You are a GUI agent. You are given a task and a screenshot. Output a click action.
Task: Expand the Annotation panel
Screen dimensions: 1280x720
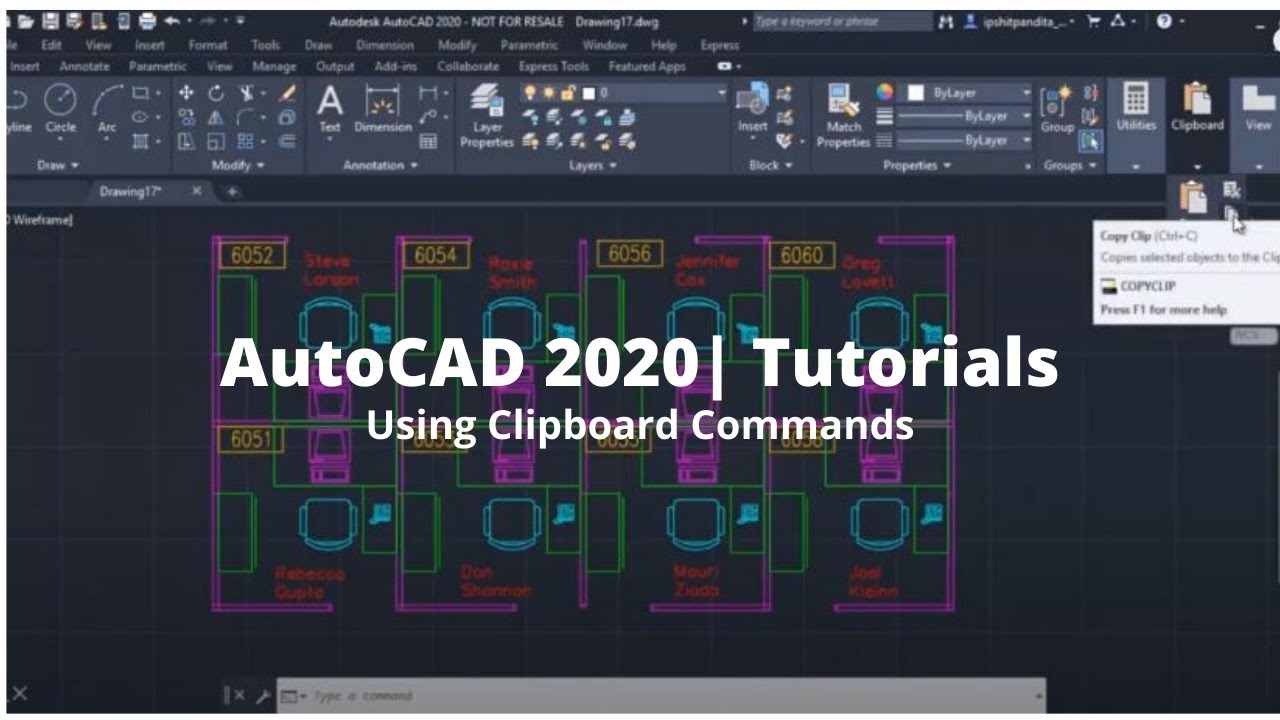point(380,165)
